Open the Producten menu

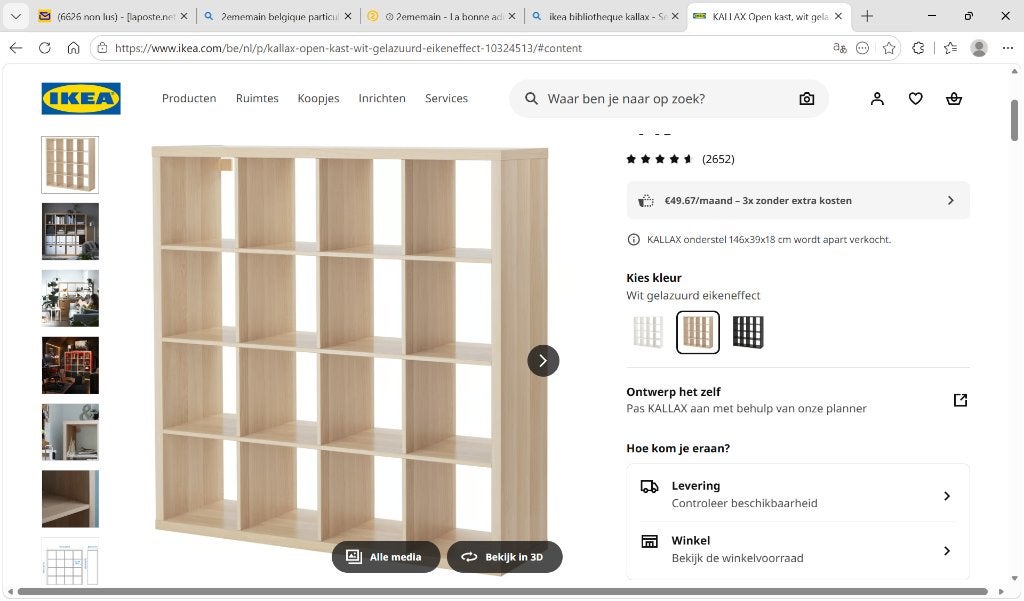[189, 98]
